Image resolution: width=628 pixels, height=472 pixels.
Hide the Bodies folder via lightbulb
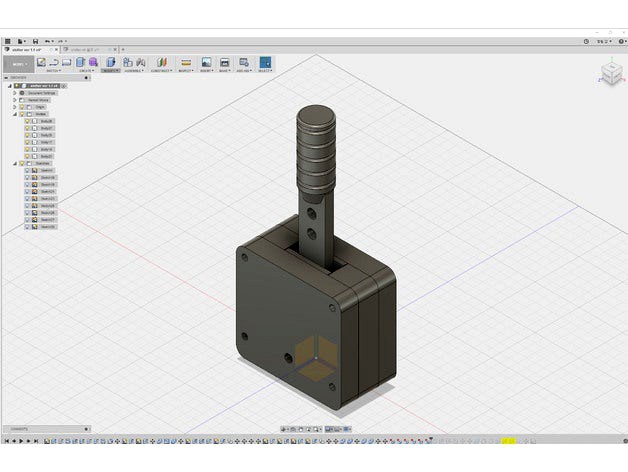point(22,114)
